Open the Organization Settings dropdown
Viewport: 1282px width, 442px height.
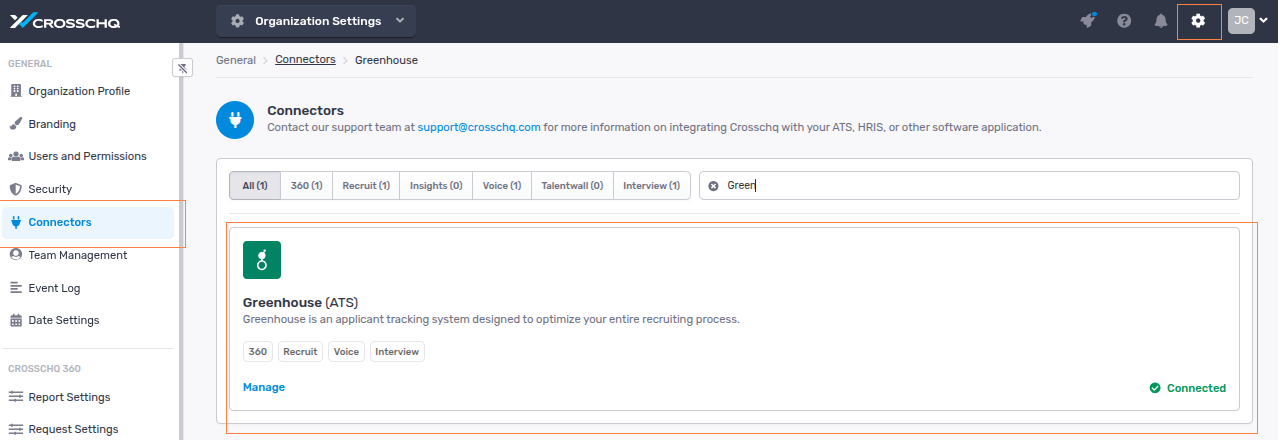coord(316,21)
